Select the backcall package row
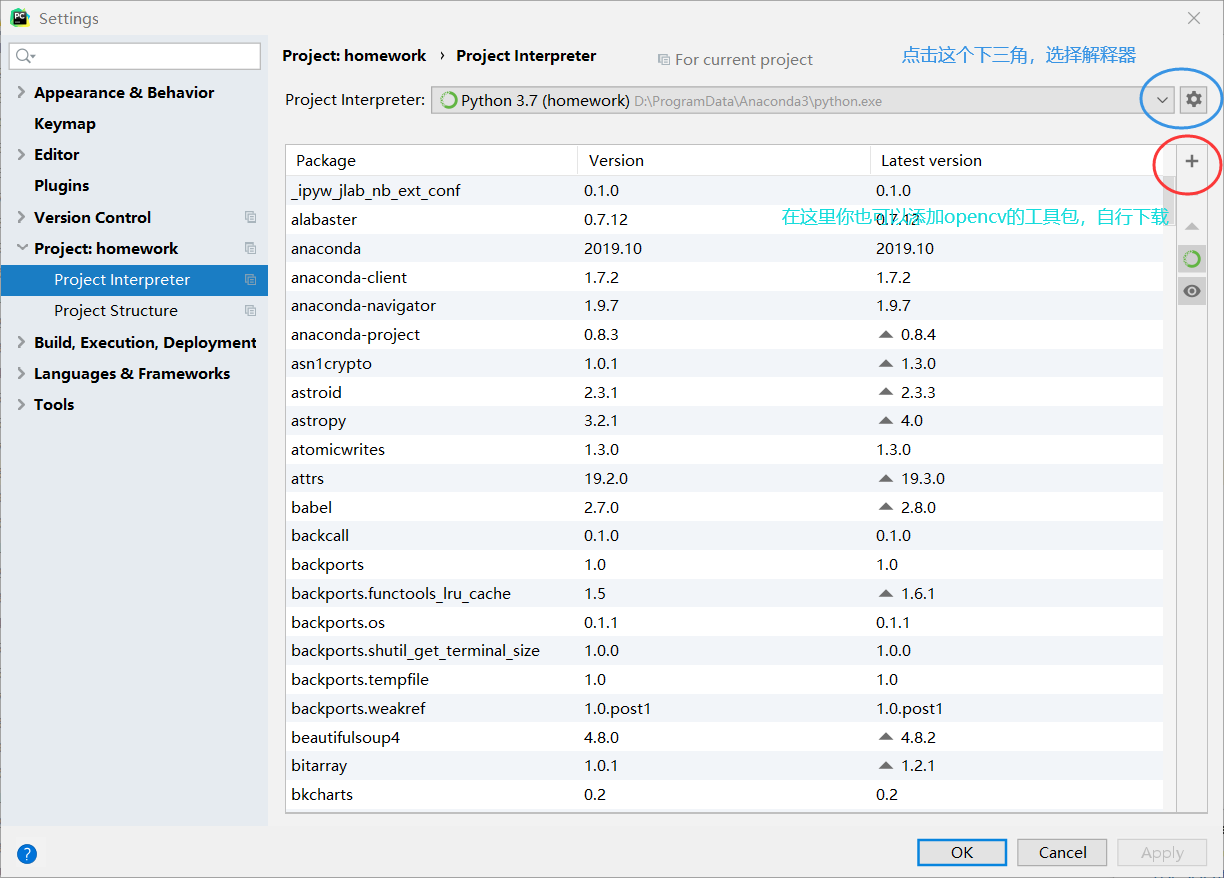The image size is (1224, 878). [x=724, y=535]
